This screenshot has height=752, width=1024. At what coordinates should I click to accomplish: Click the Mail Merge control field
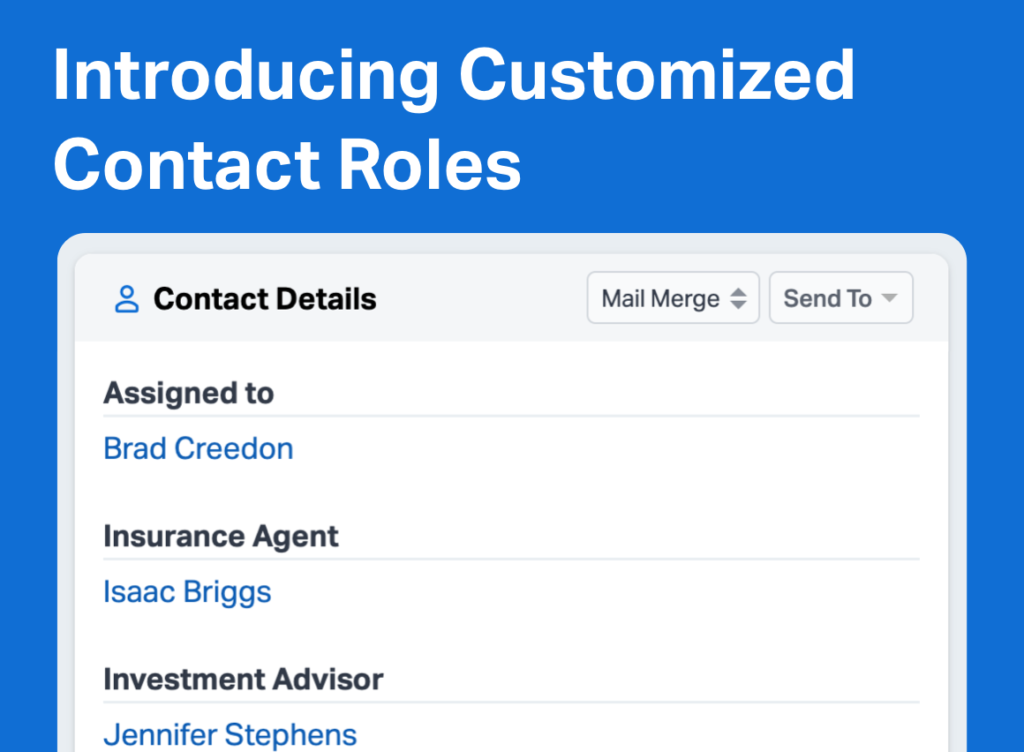(x=672, y=297)
